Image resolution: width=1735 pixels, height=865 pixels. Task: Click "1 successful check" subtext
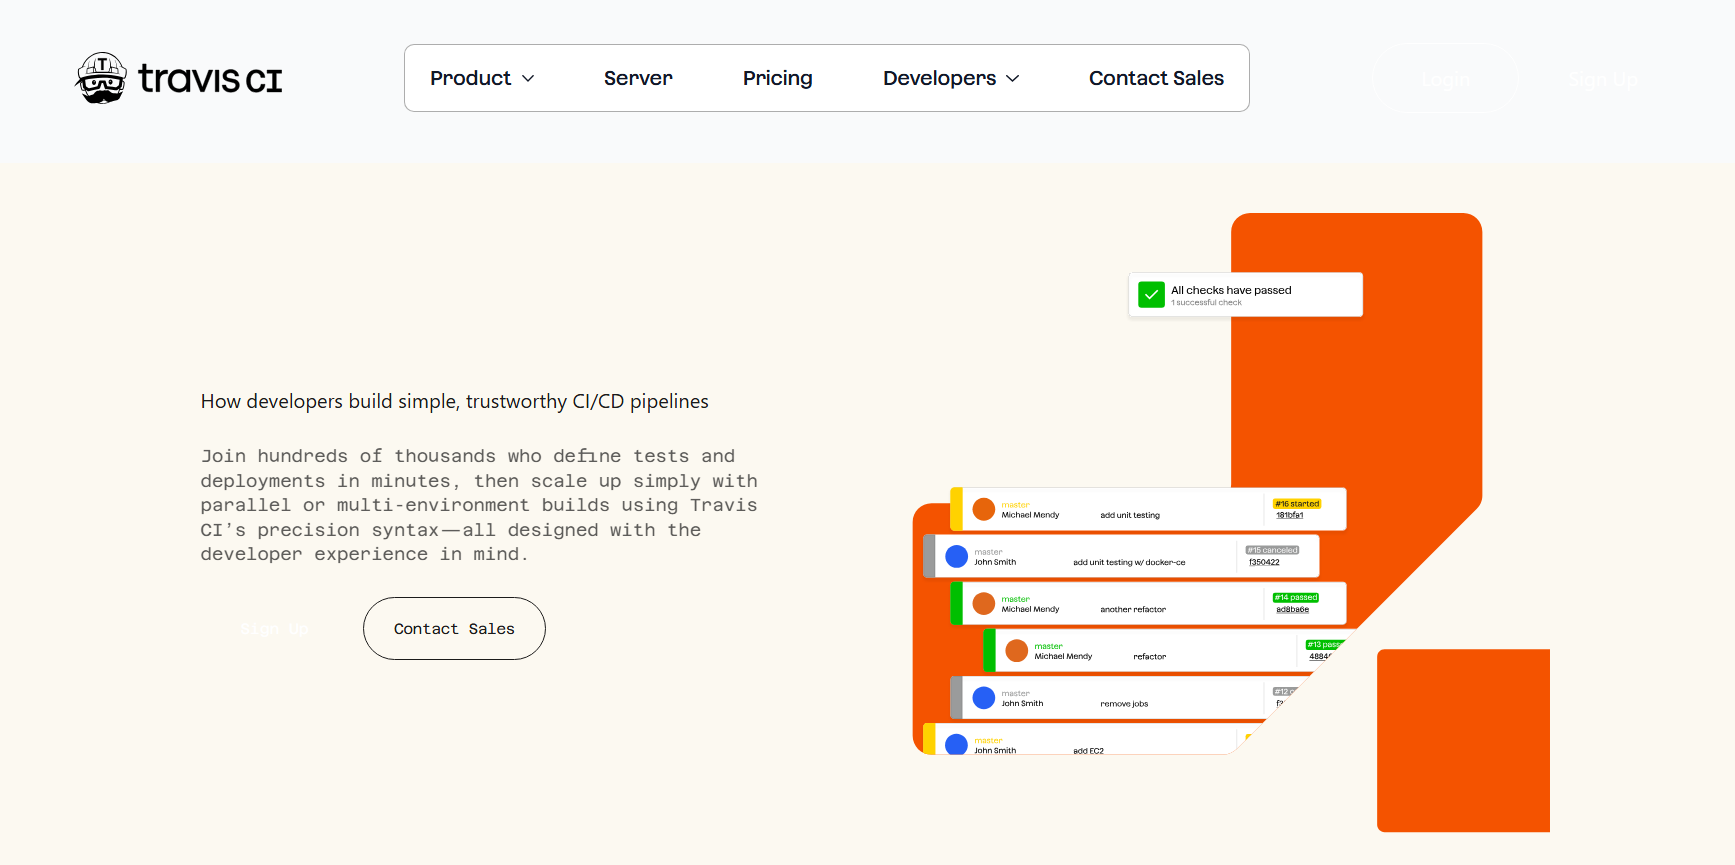coord(1206,302)
